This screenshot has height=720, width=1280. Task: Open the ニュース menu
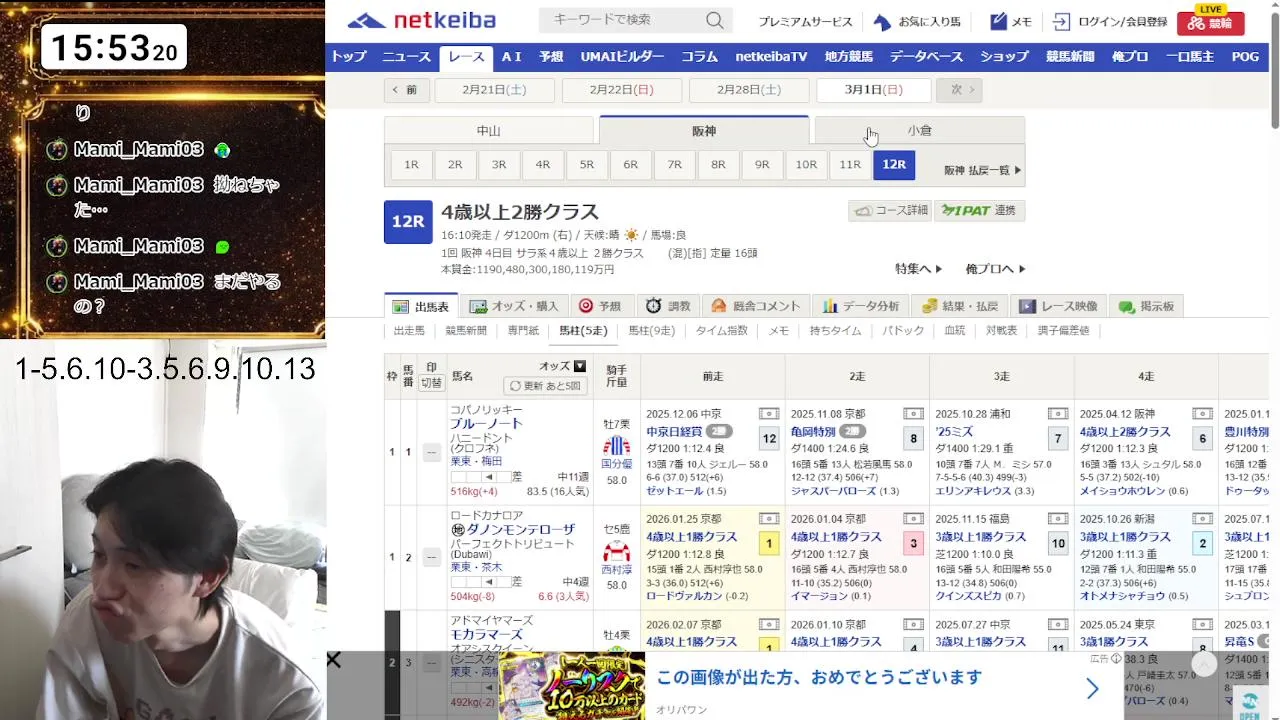406,57
